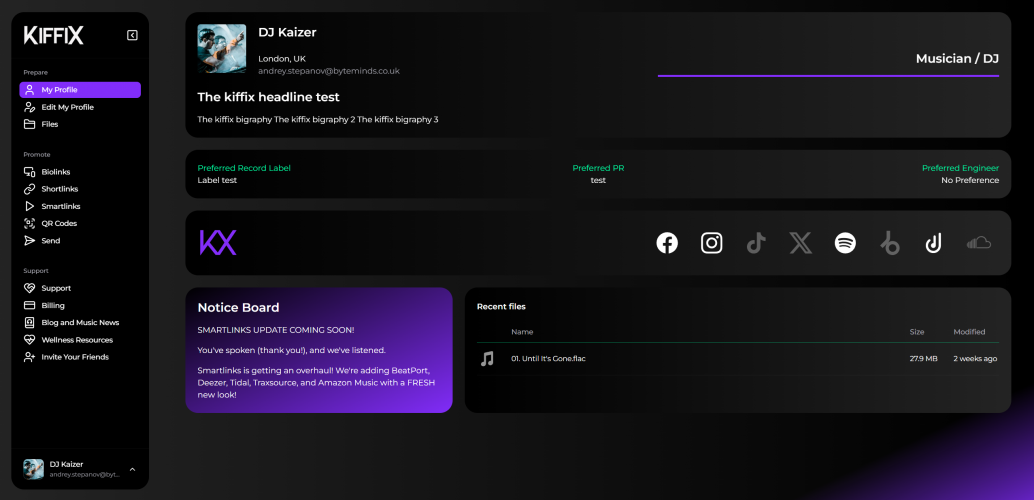Viewport: 1034px width, 500px height.
Task: Click the '27.9 MB' file size
Action: [923, 359]
